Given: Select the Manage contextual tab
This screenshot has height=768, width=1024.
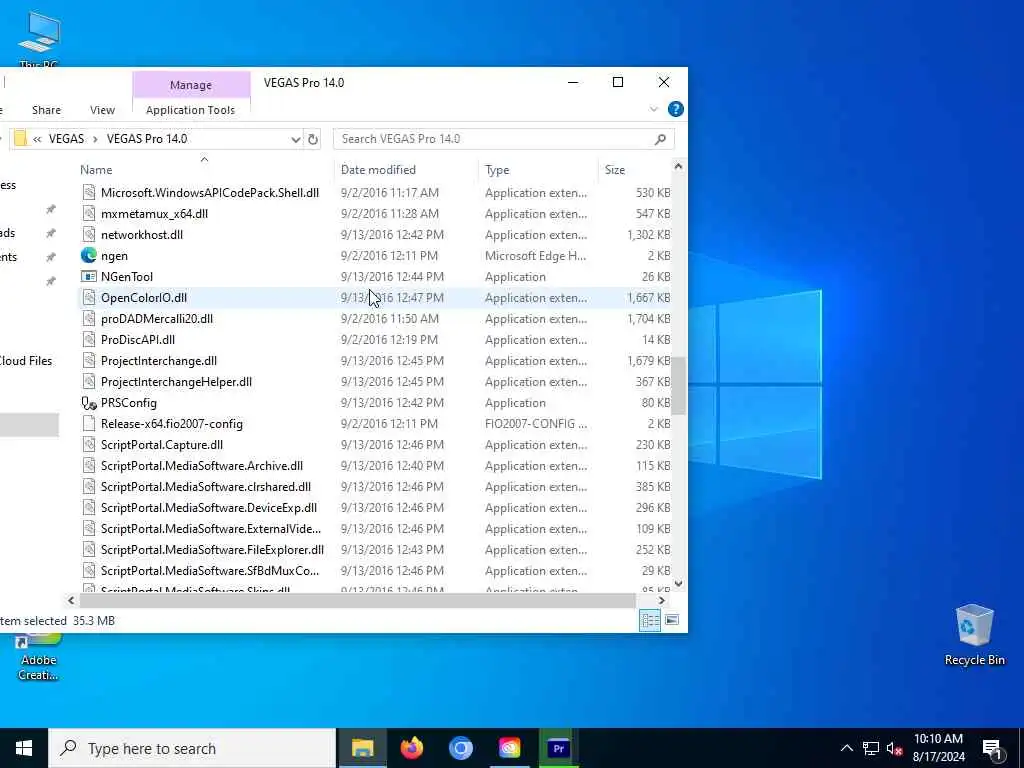Looking at the screenshot, I should point(191,85).
